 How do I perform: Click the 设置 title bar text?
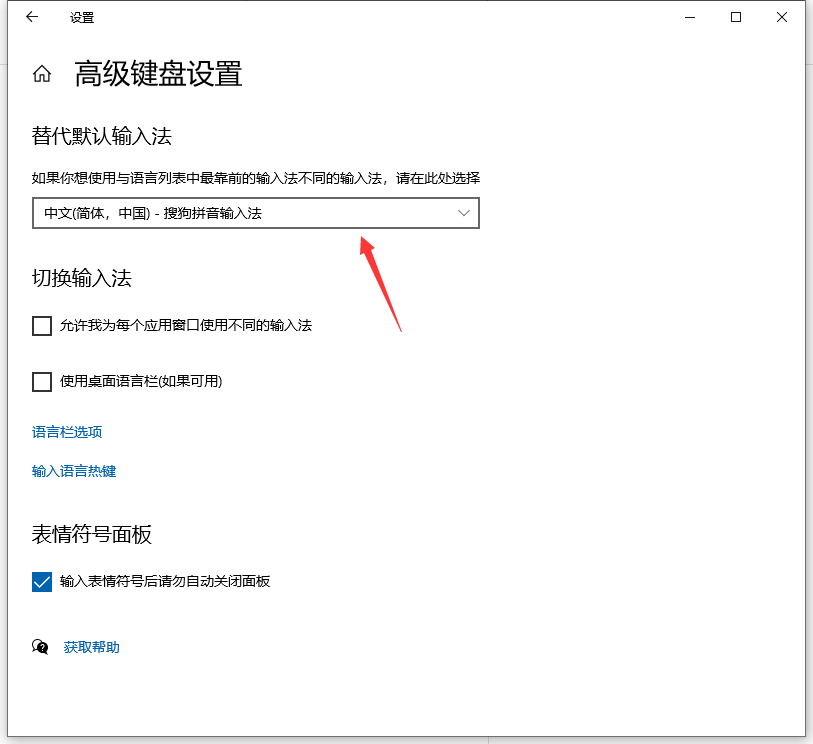tap(82, 18)
